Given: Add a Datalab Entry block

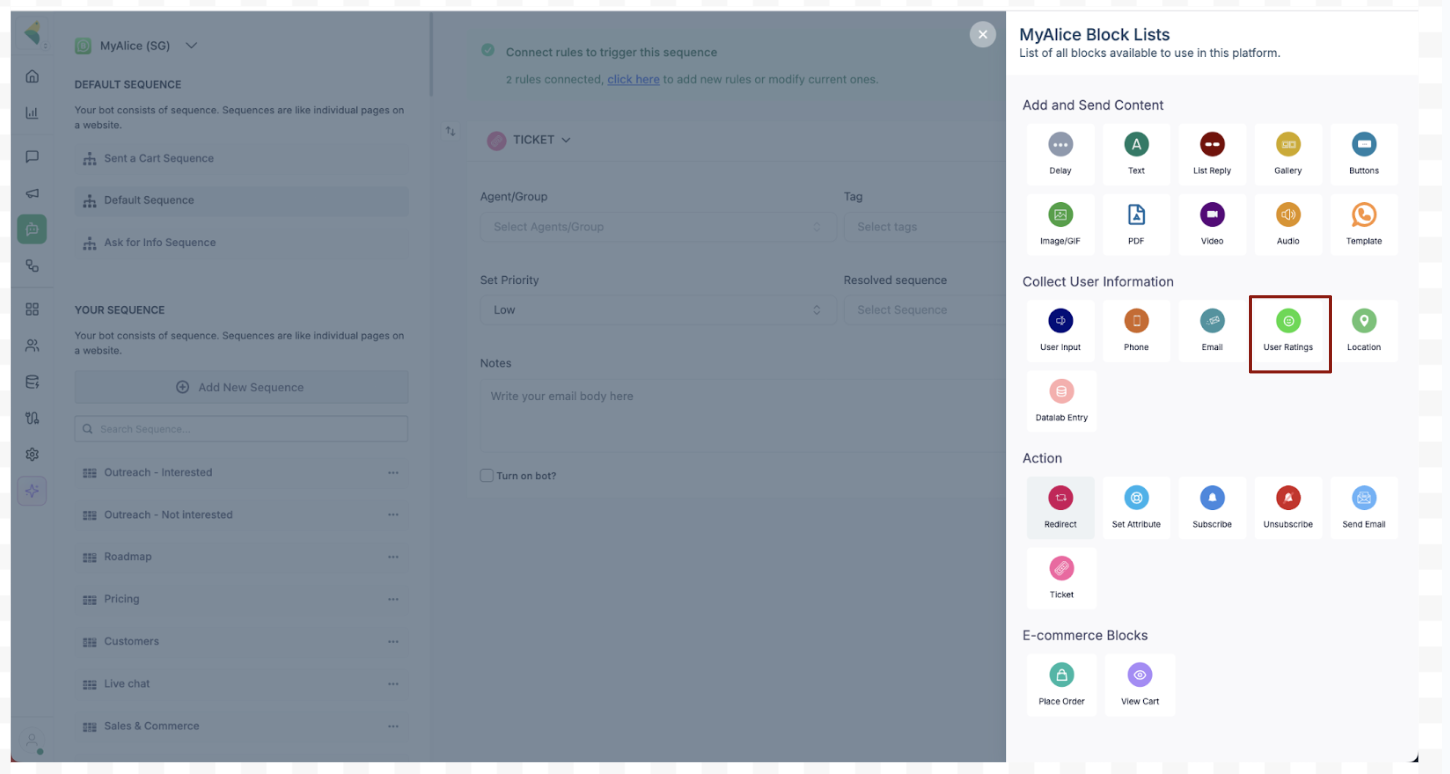Looking at the screenshot, I should [x=1061, y=401].
